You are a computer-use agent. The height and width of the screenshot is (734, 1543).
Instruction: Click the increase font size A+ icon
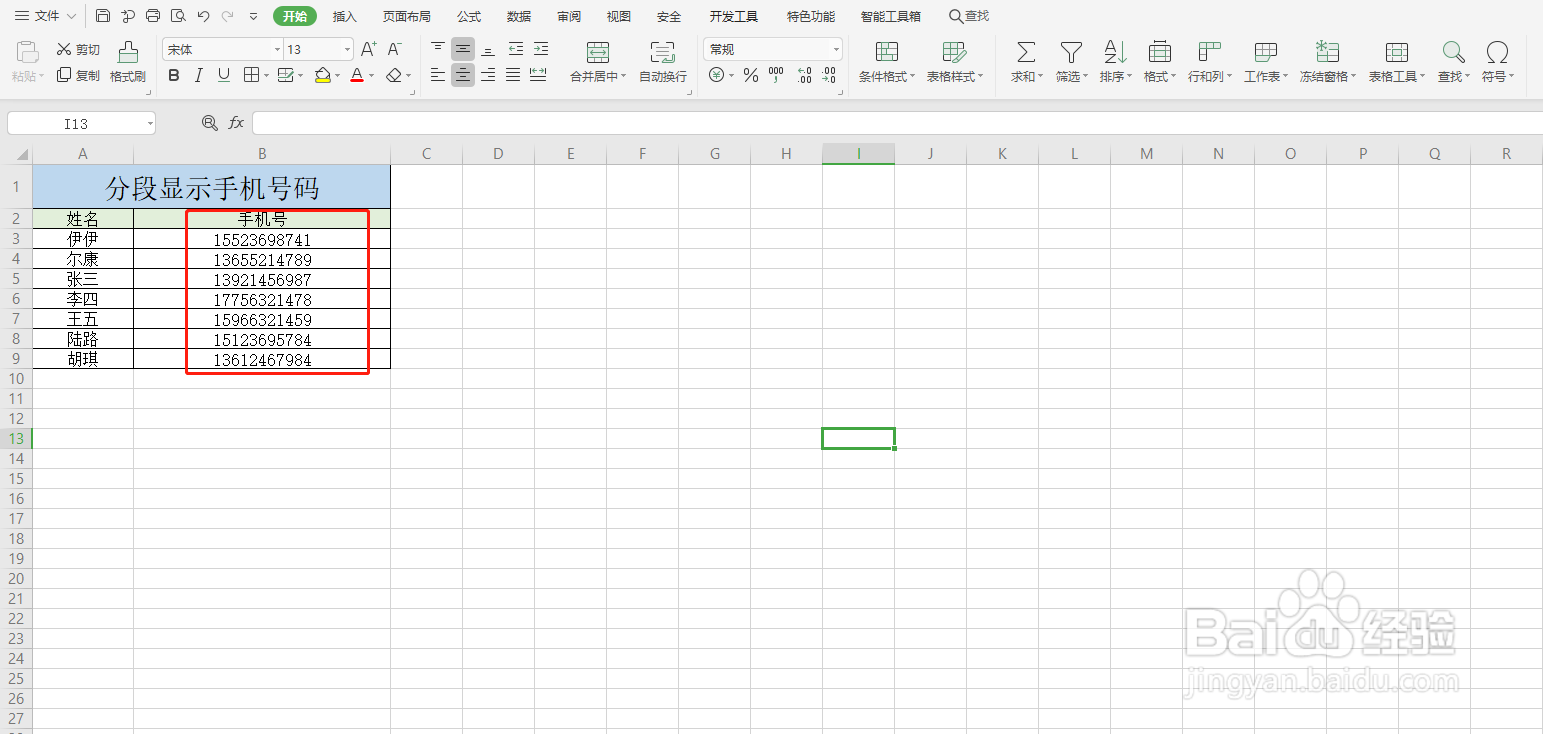(368, 49)
